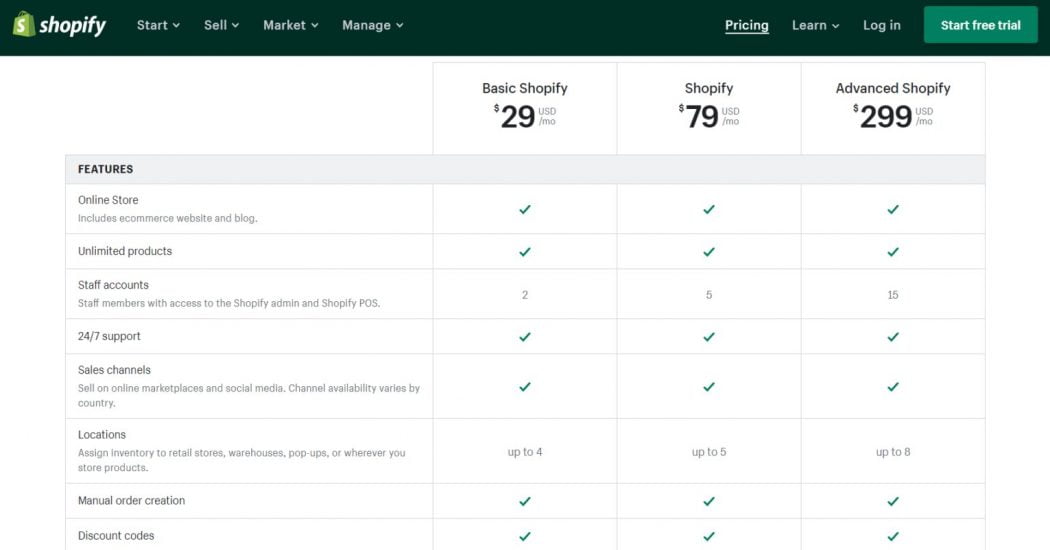
Task: Click Sales channels checkmark under Shopify plan
Action: coord(708,387)
